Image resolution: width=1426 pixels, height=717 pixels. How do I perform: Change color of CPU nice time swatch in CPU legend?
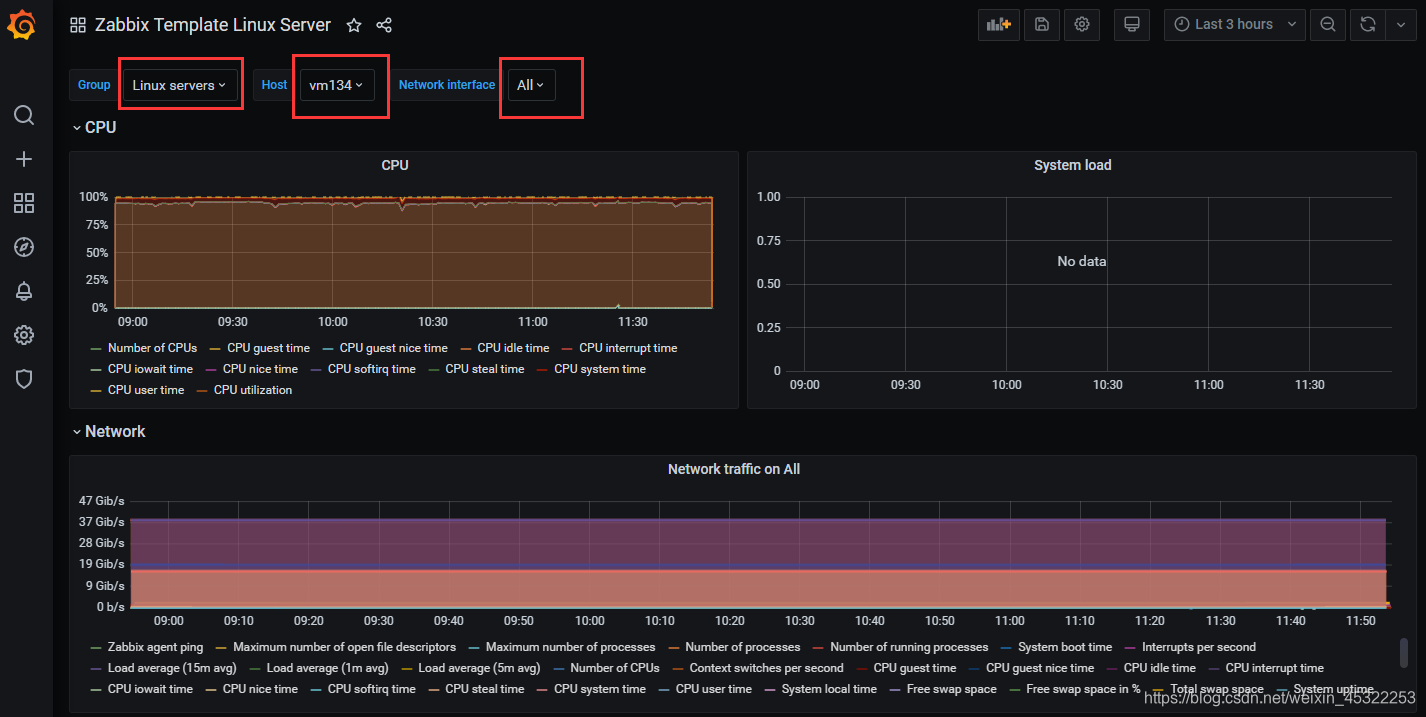pyautogui.click(x=211, y=369)
